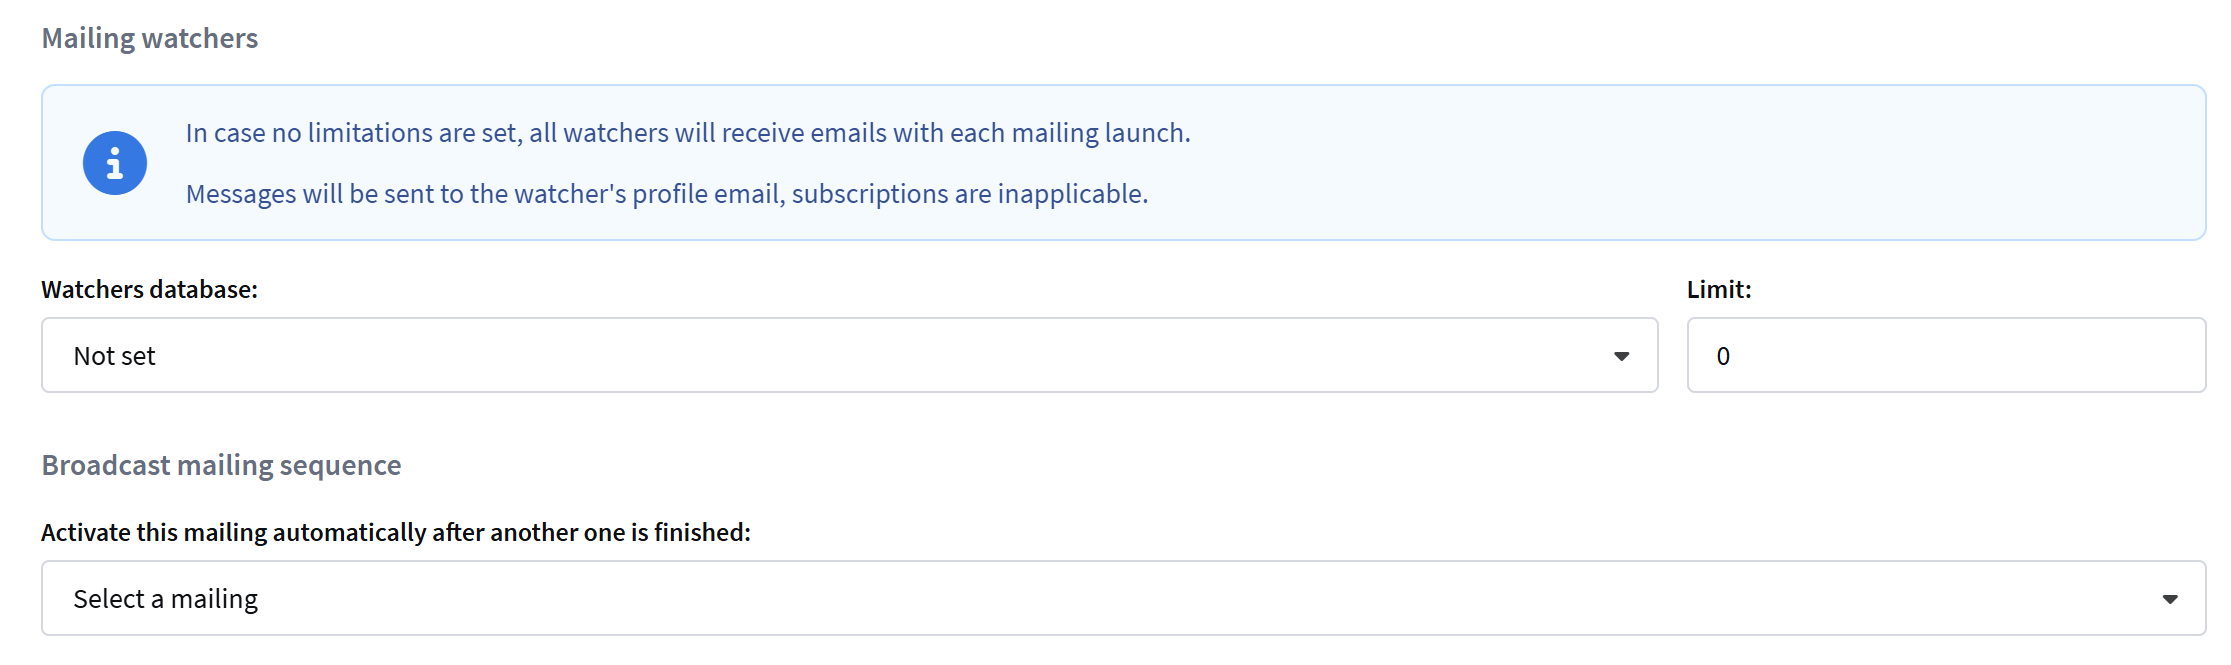The image size is (2231, 665).
Task: Click the Select a mailing caret arrow
Action: click(x=2169, y=599)
